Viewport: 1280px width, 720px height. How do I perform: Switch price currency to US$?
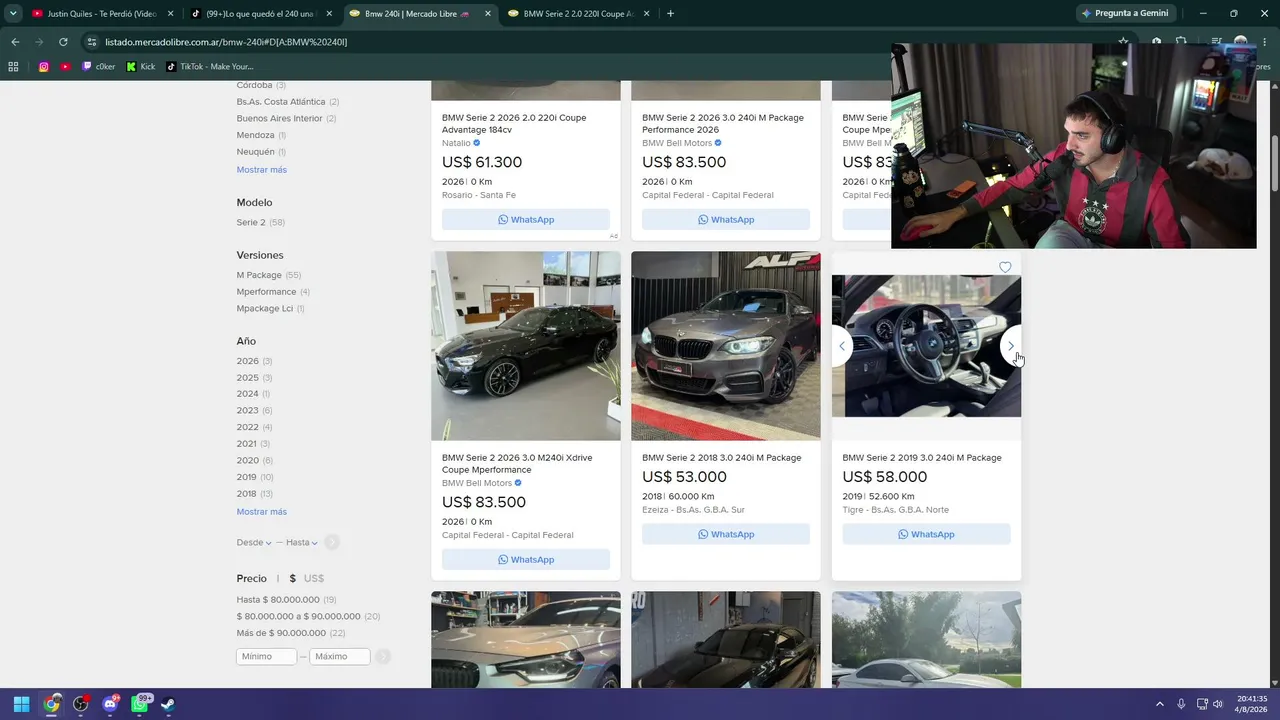click(x=314, y=579)
